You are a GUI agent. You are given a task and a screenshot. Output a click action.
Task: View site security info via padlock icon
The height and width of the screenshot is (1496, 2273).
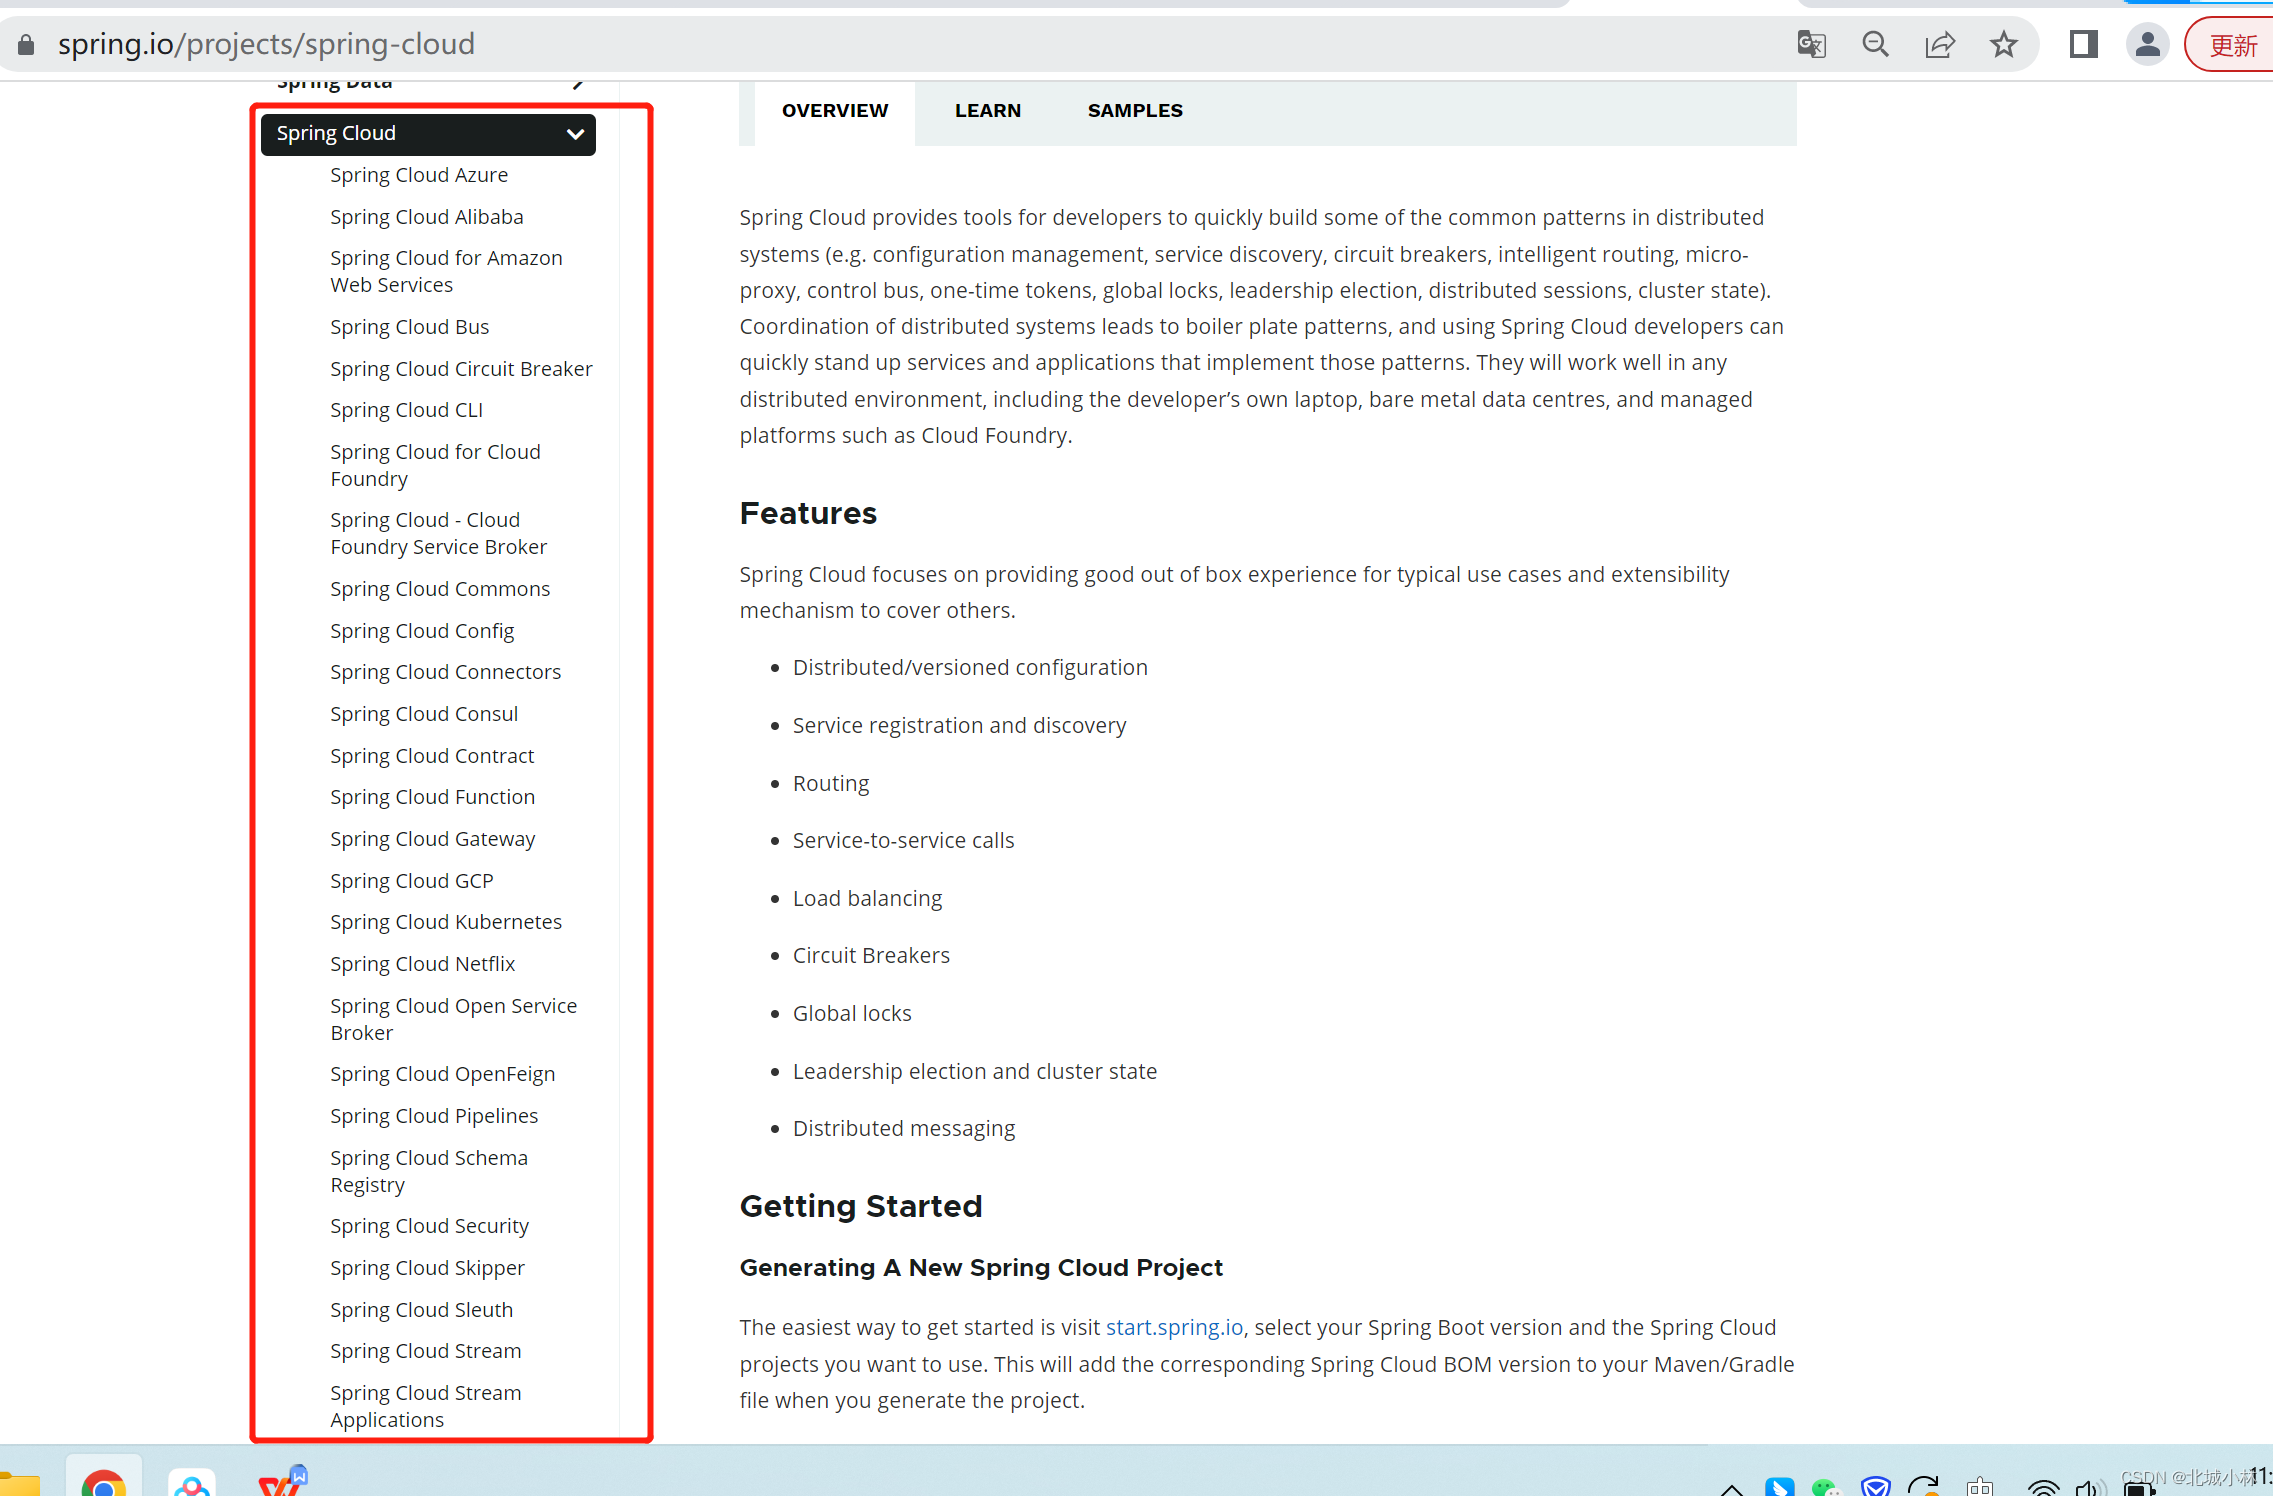[27, 45]
